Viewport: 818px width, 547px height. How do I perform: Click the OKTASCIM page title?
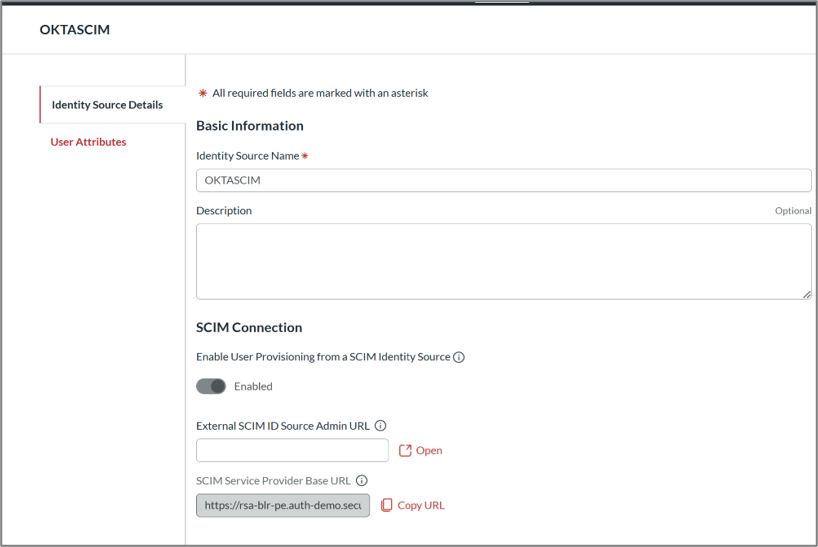point(75,30)
